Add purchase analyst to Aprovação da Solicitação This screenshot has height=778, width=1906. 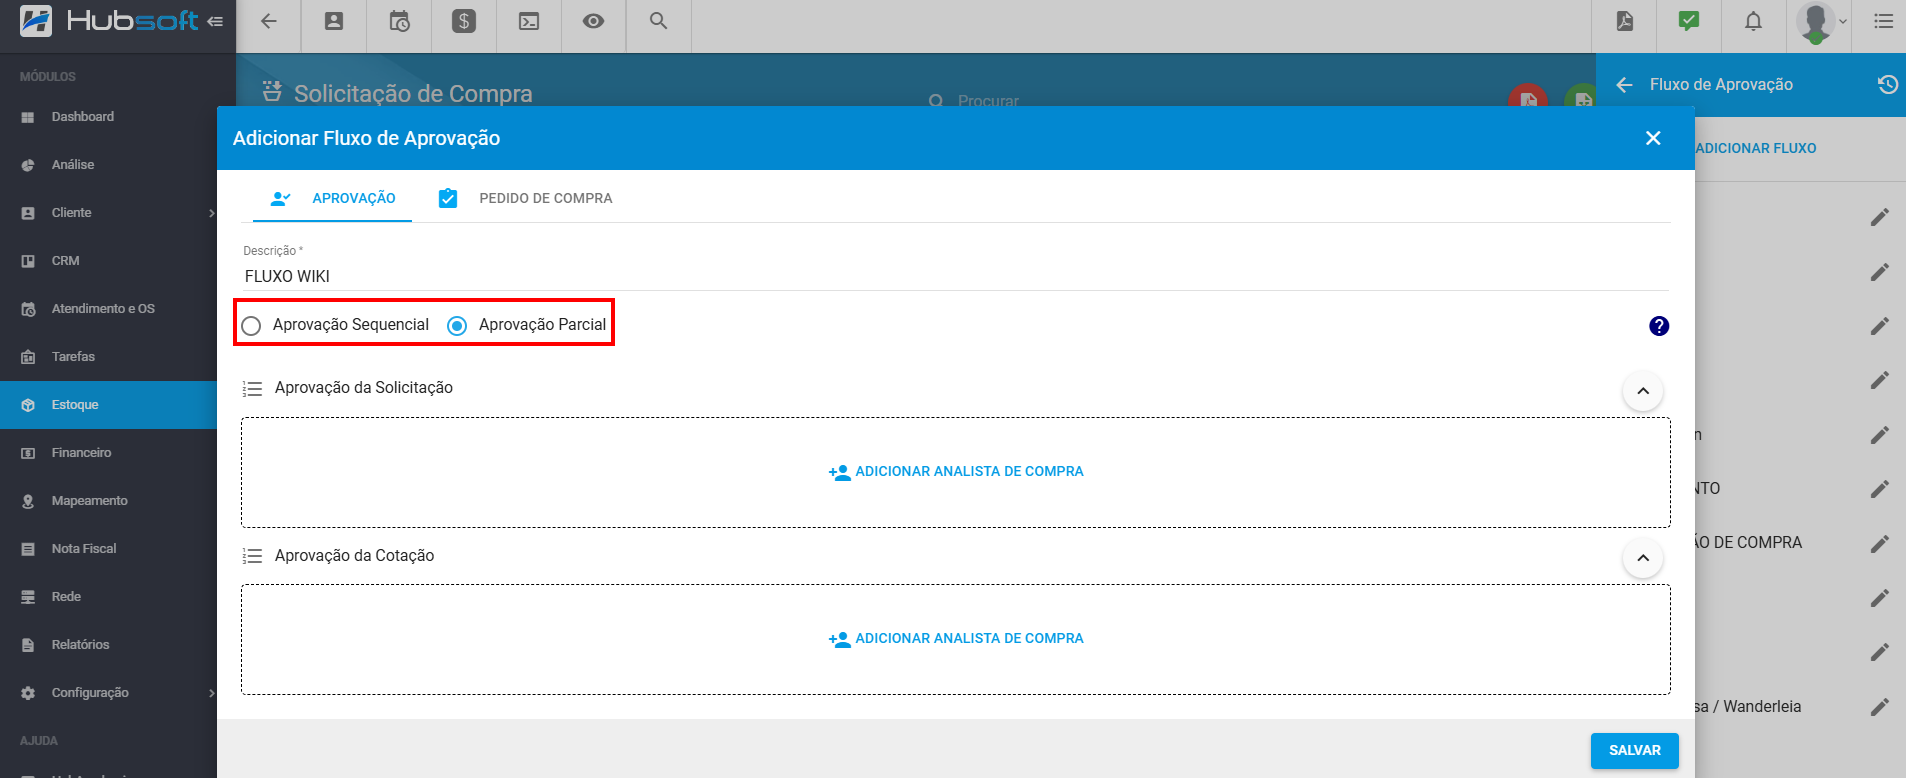[x=956, y=472]
